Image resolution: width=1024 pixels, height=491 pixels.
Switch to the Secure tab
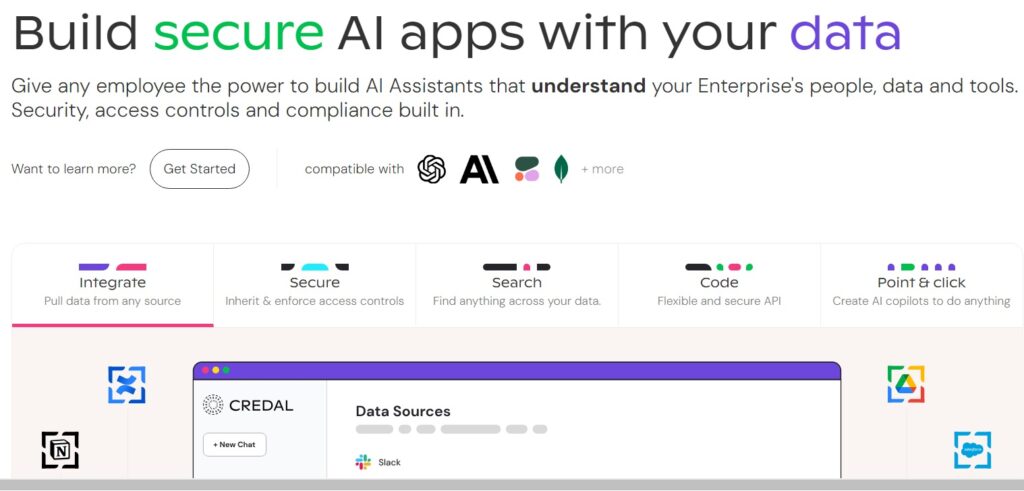pyautogui.click(x=315, y=285)
